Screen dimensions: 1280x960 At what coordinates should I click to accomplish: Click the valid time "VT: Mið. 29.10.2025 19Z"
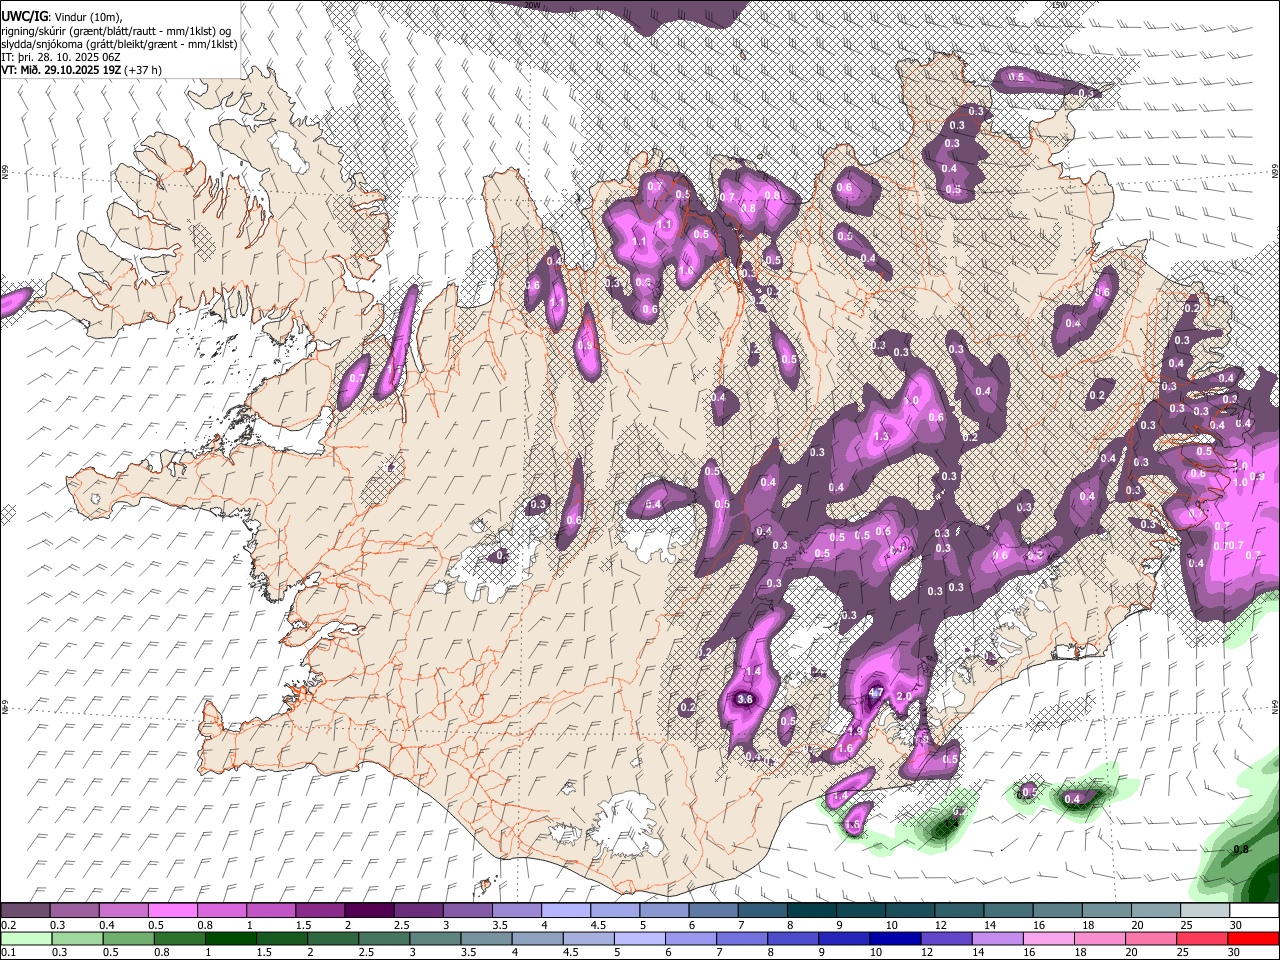62,70
